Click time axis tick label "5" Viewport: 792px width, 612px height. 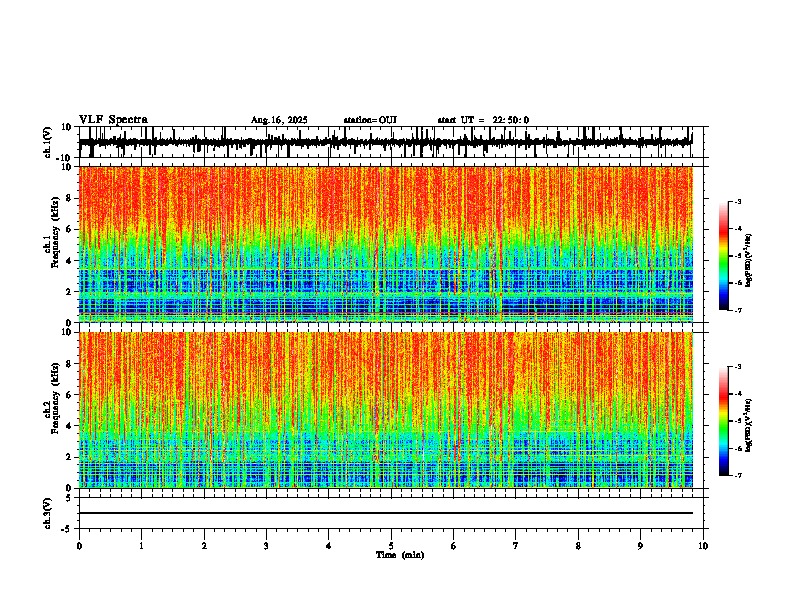(x=391, y=546)
